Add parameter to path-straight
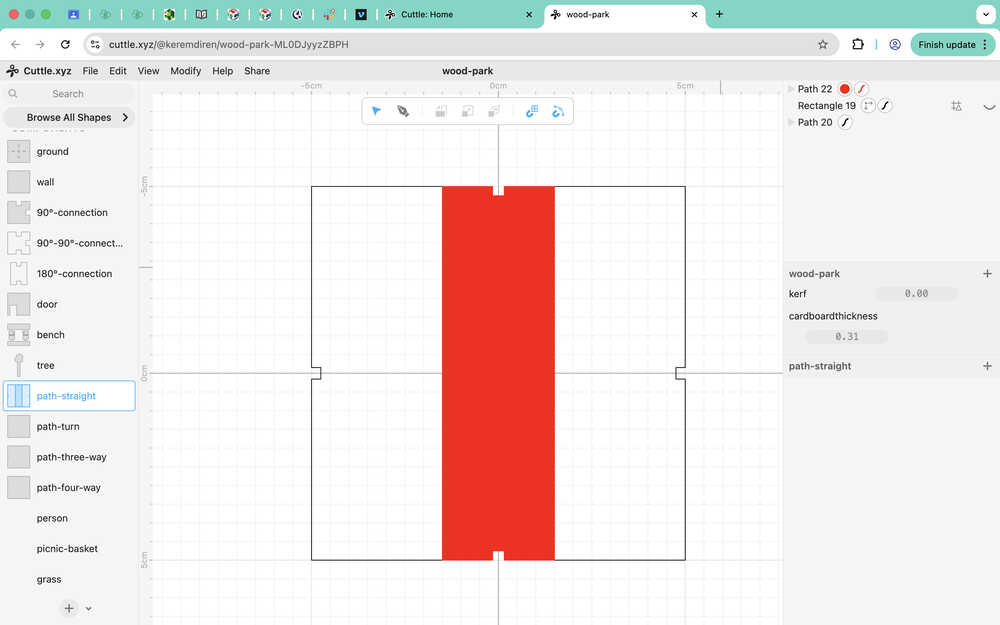The image size is (1000, 625). pos(987,366)
